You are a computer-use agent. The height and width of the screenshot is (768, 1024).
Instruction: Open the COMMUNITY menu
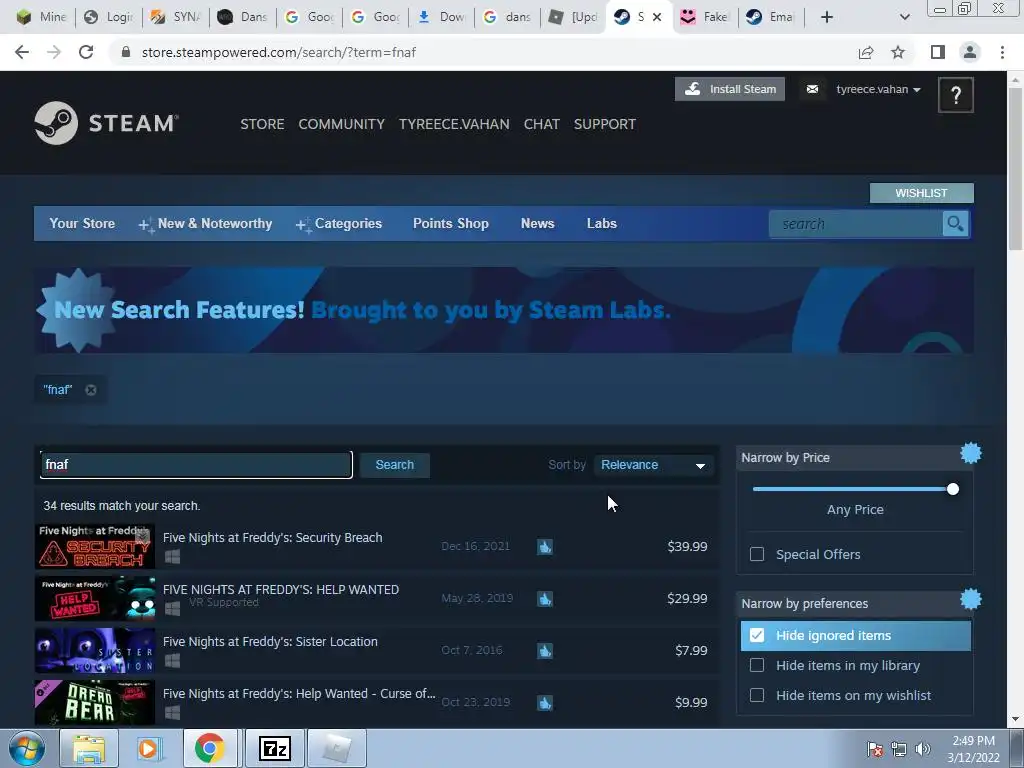[x=342, y=124]
